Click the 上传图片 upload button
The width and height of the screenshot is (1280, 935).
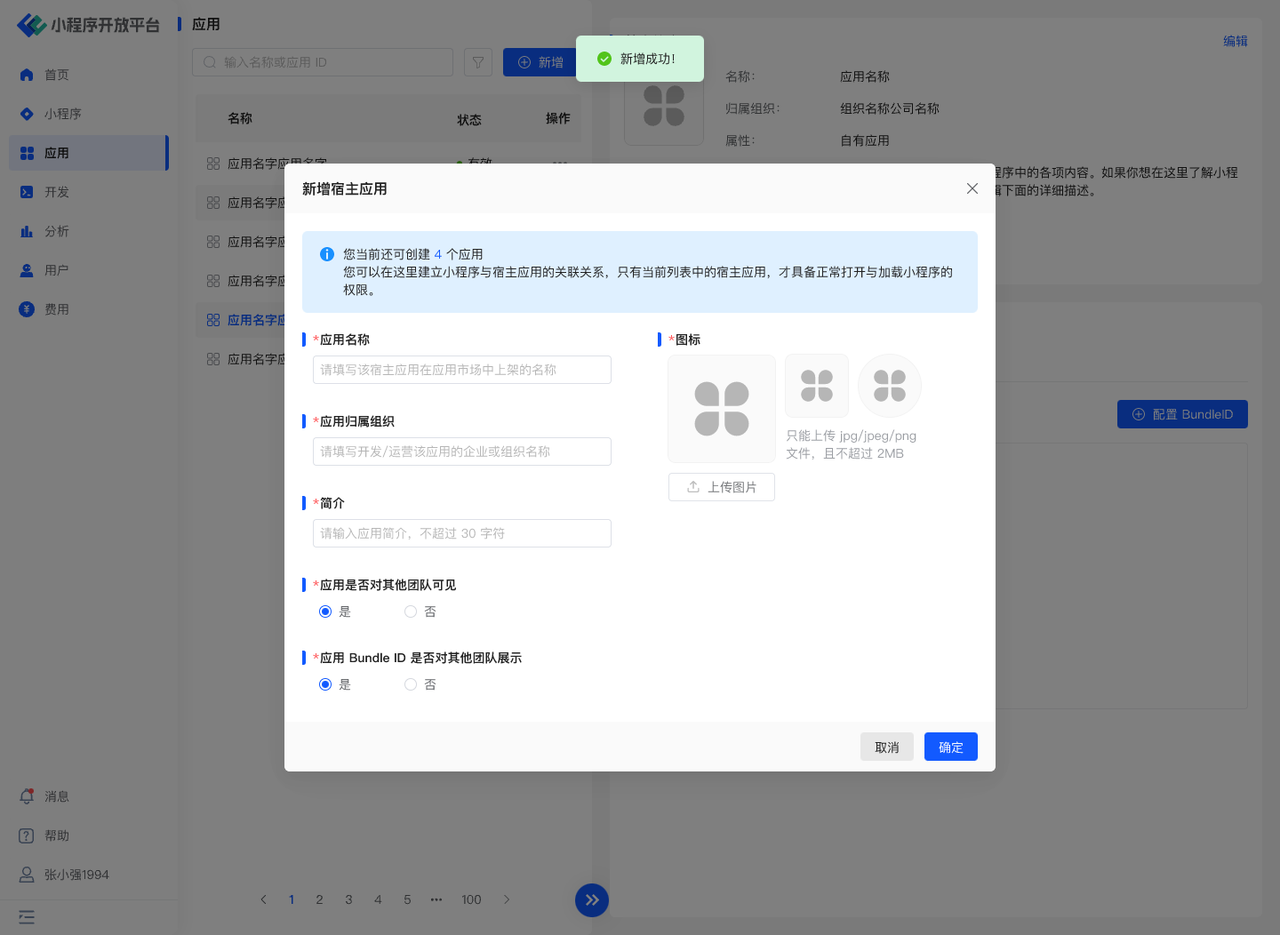pos(721,487)
